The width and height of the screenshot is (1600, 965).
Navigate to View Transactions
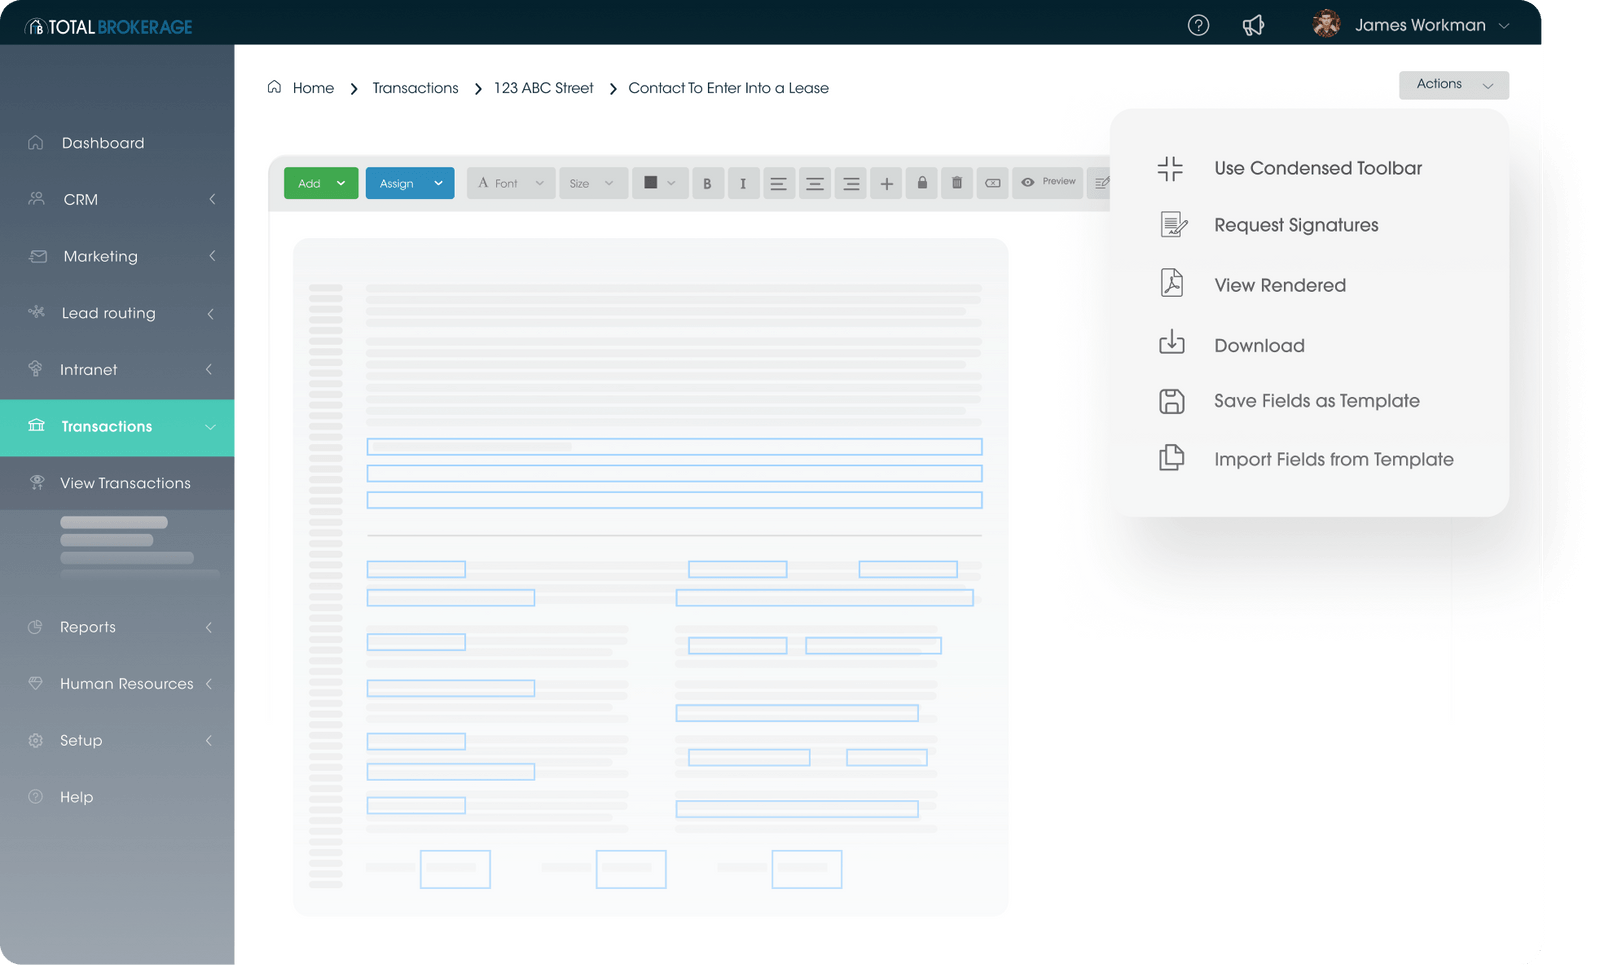click(x=124, y=483)
